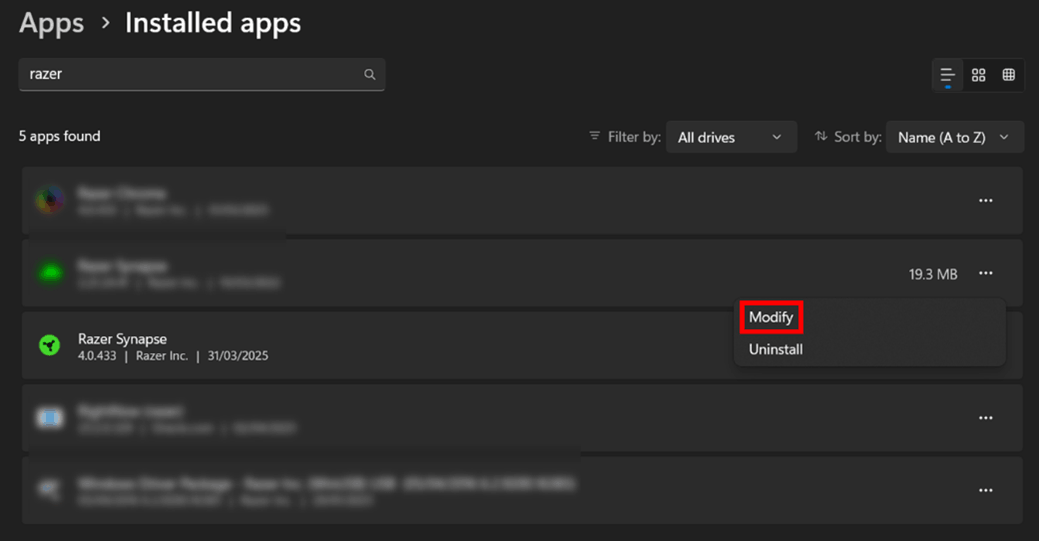Click the sort arrows icon beside Sort by
The height and width of the screenshot is (541, 1039).
point(821,136)
